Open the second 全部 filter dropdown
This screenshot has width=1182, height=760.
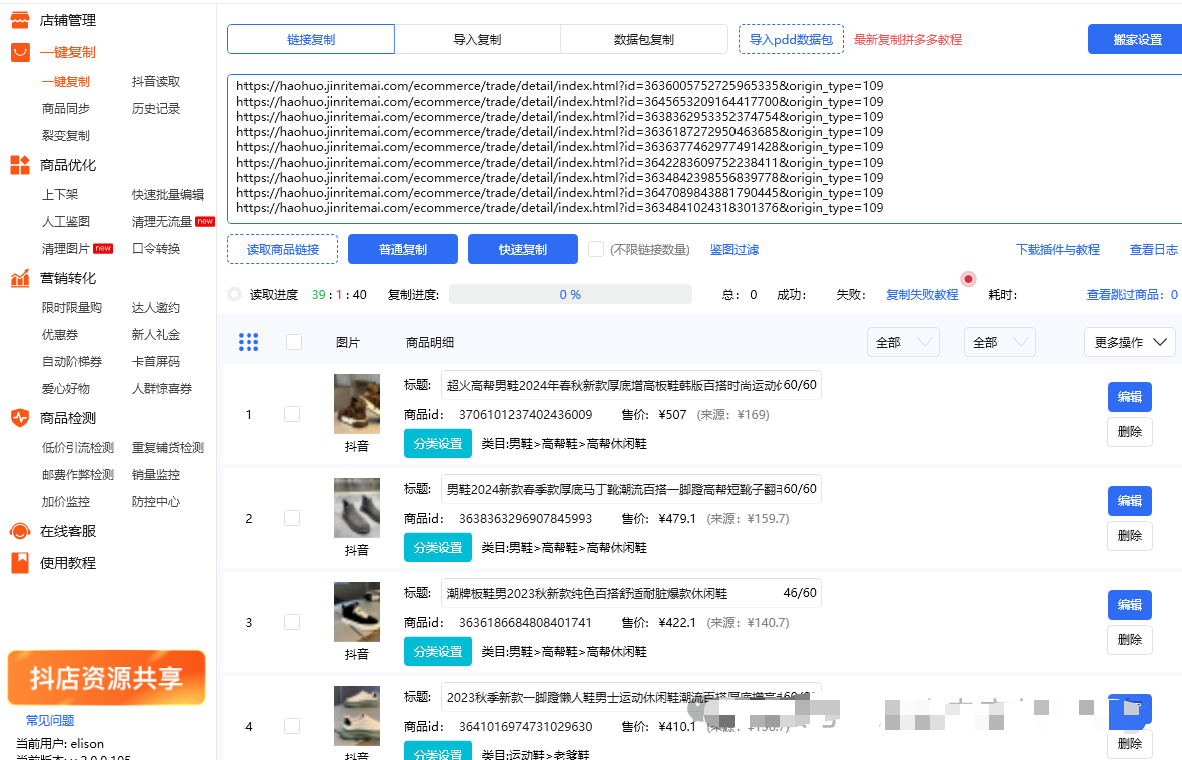tap(1000, 342)
